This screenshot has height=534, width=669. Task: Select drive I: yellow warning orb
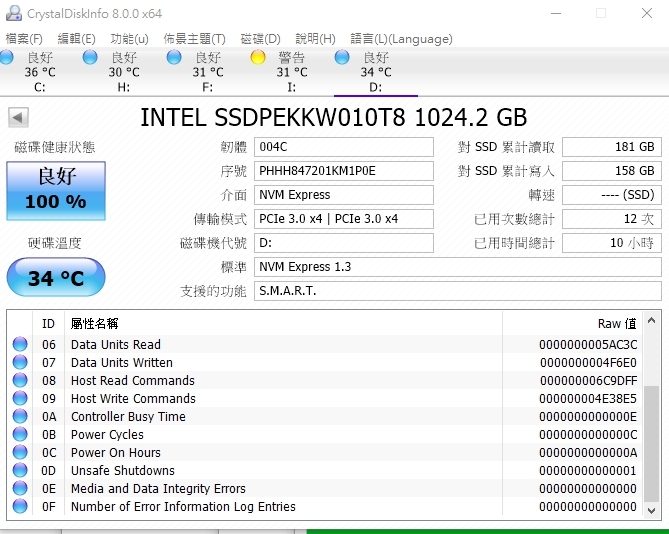258,57
